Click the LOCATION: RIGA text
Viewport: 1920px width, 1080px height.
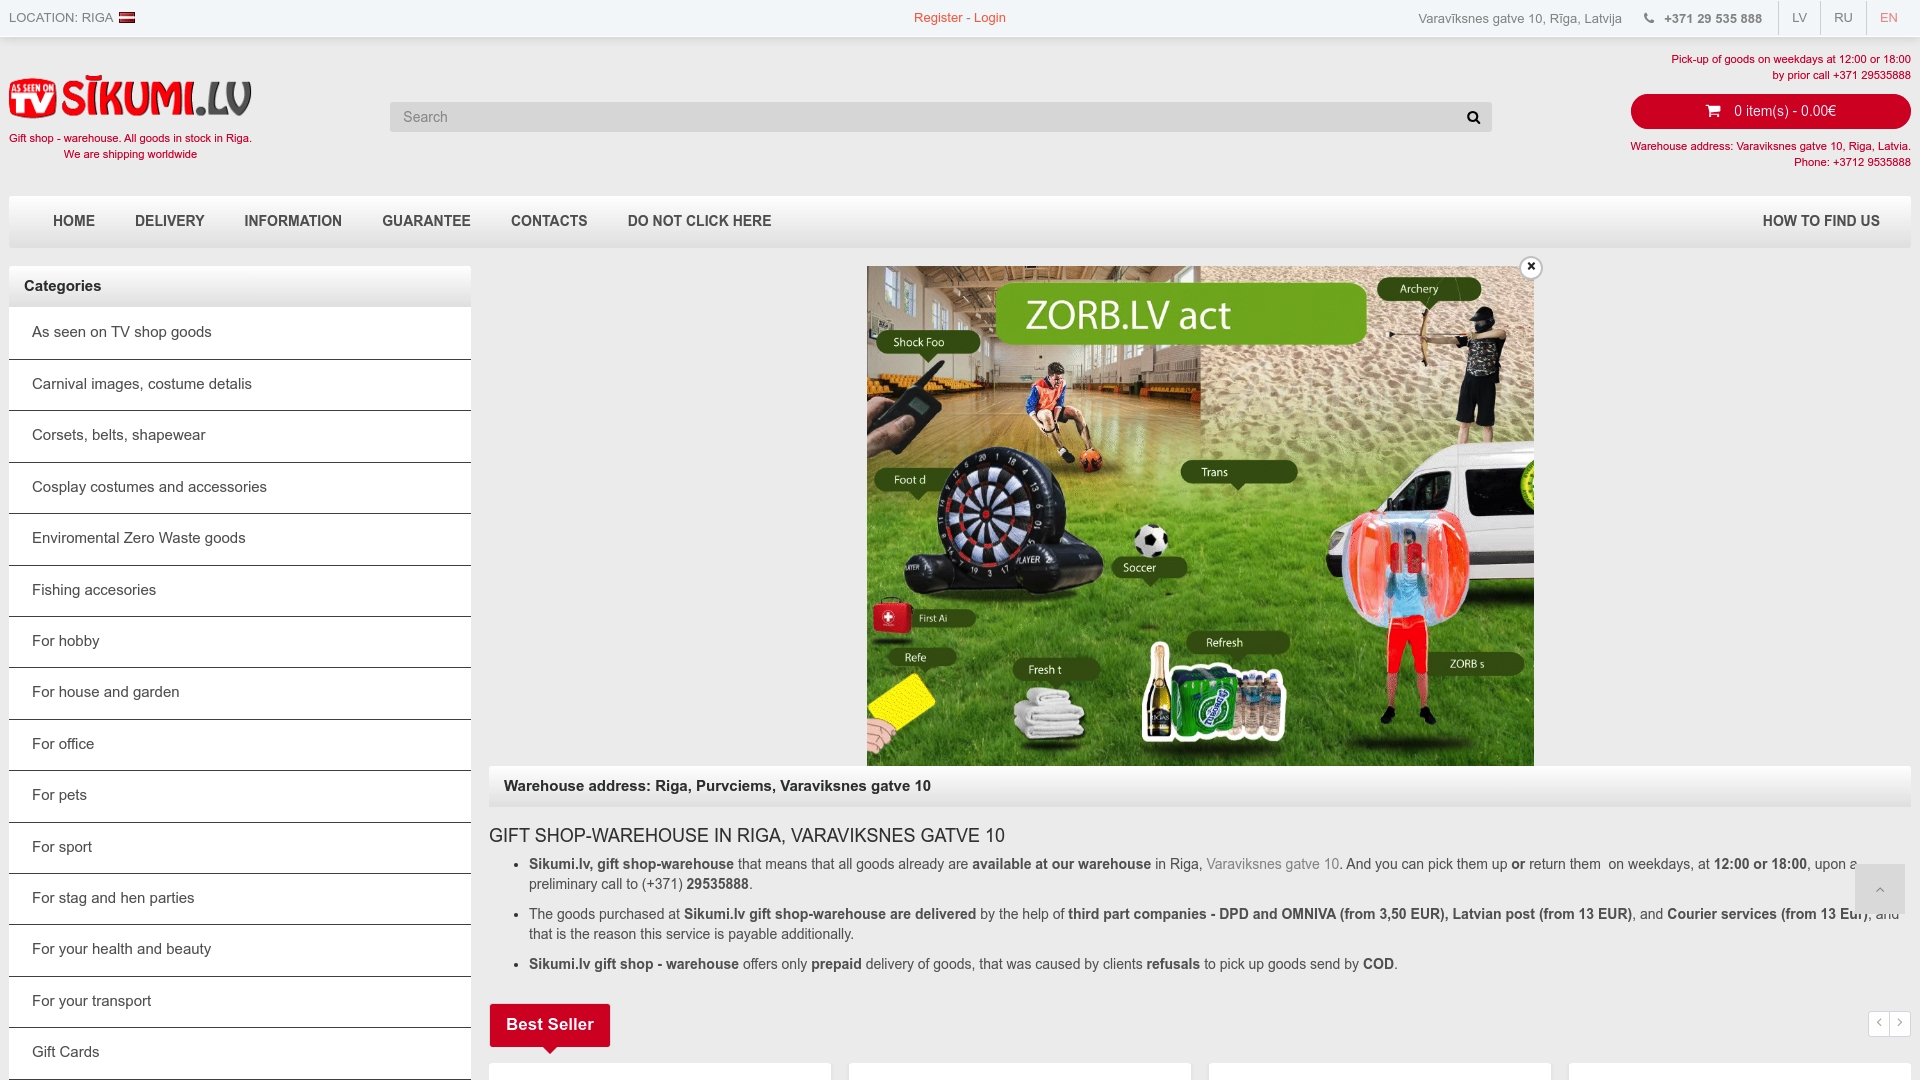click(x=61, y=18)
